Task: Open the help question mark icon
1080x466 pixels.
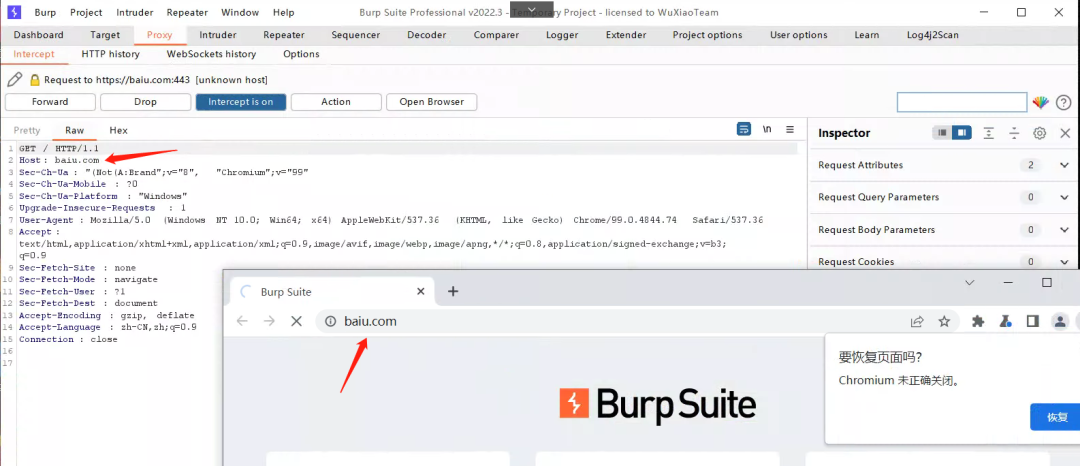Action: point(1063,103)
